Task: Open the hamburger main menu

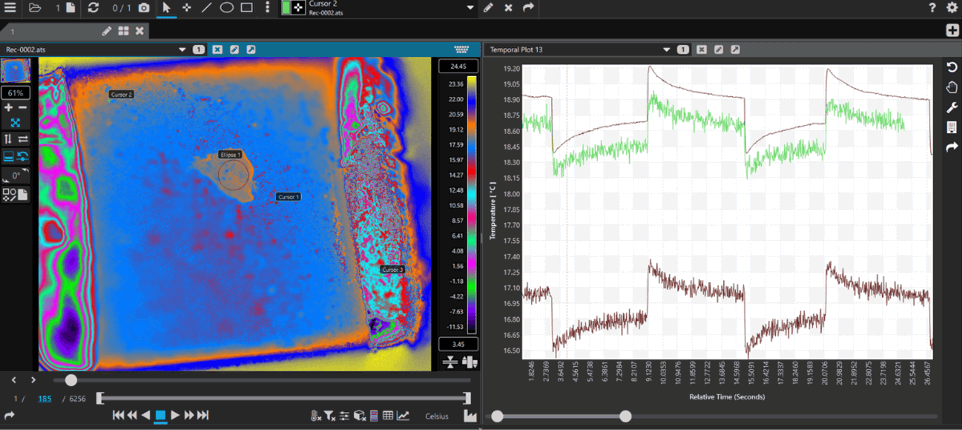Action: coord(11,8)
